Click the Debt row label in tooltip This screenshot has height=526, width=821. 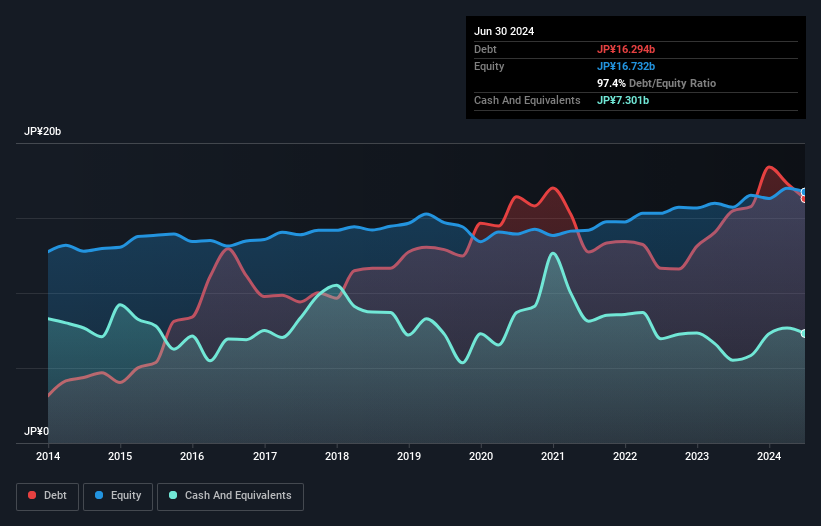pos(485,49)
